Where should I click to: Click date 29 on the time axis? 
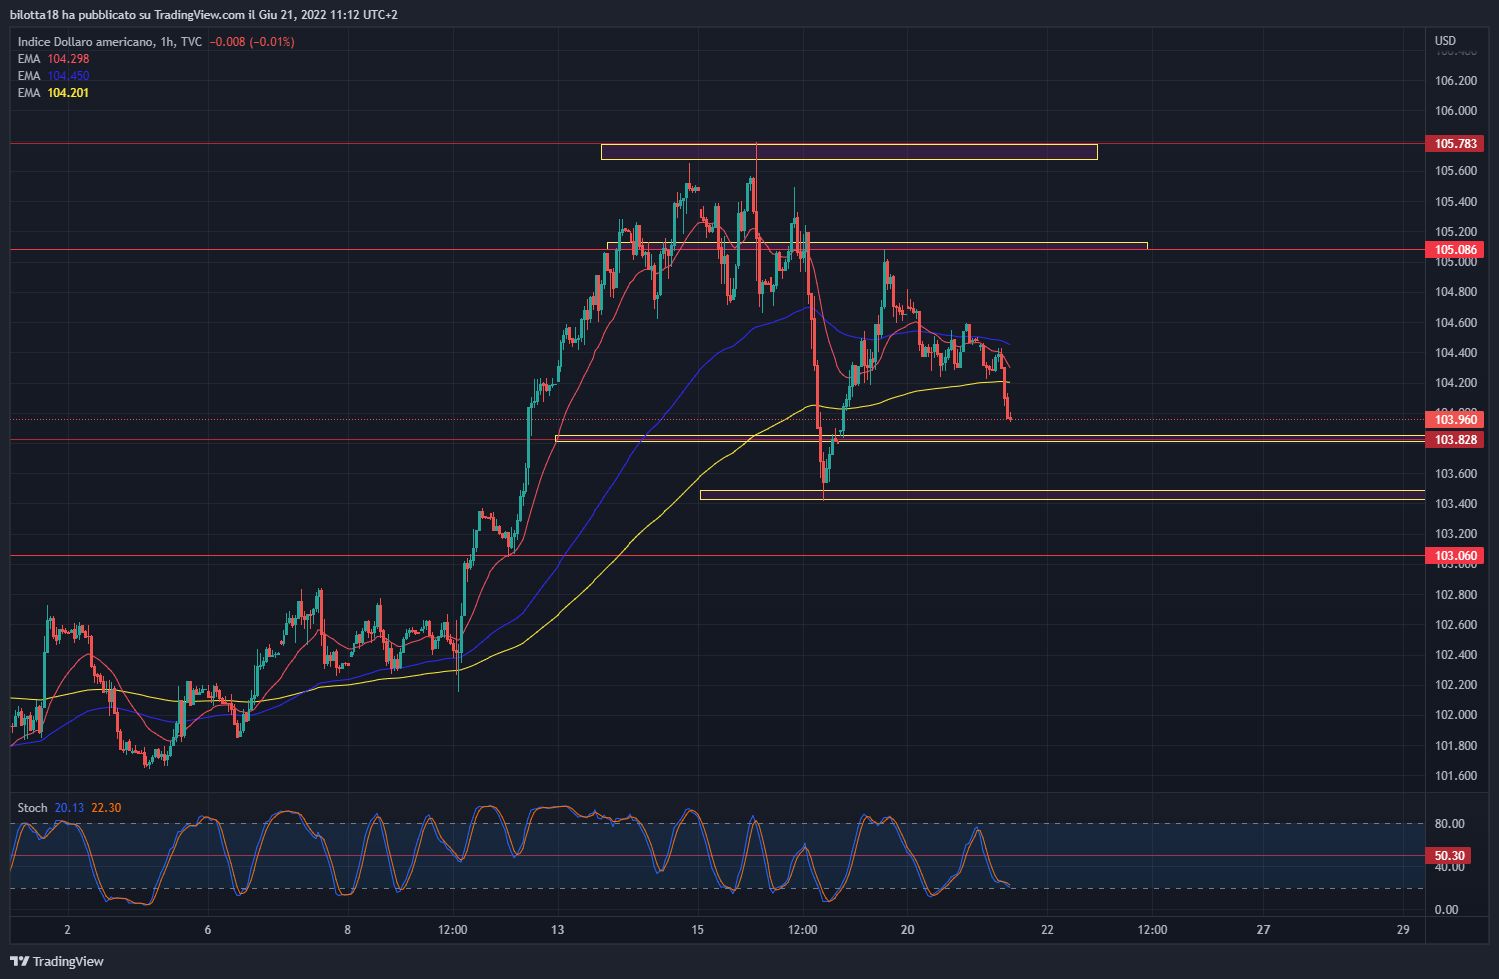click(1404, 930)
